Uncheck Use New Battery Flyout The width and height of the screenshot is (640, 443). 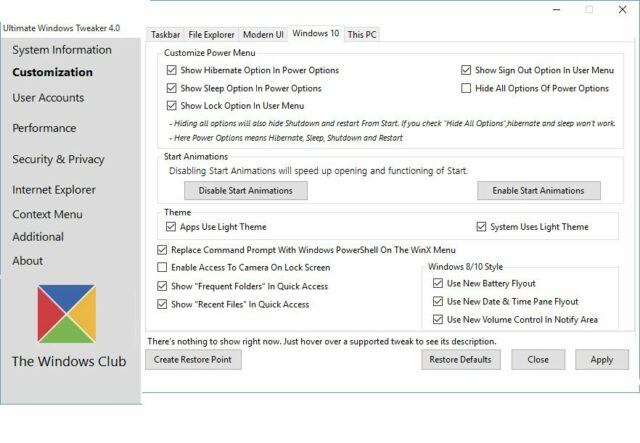coord(438,284)
